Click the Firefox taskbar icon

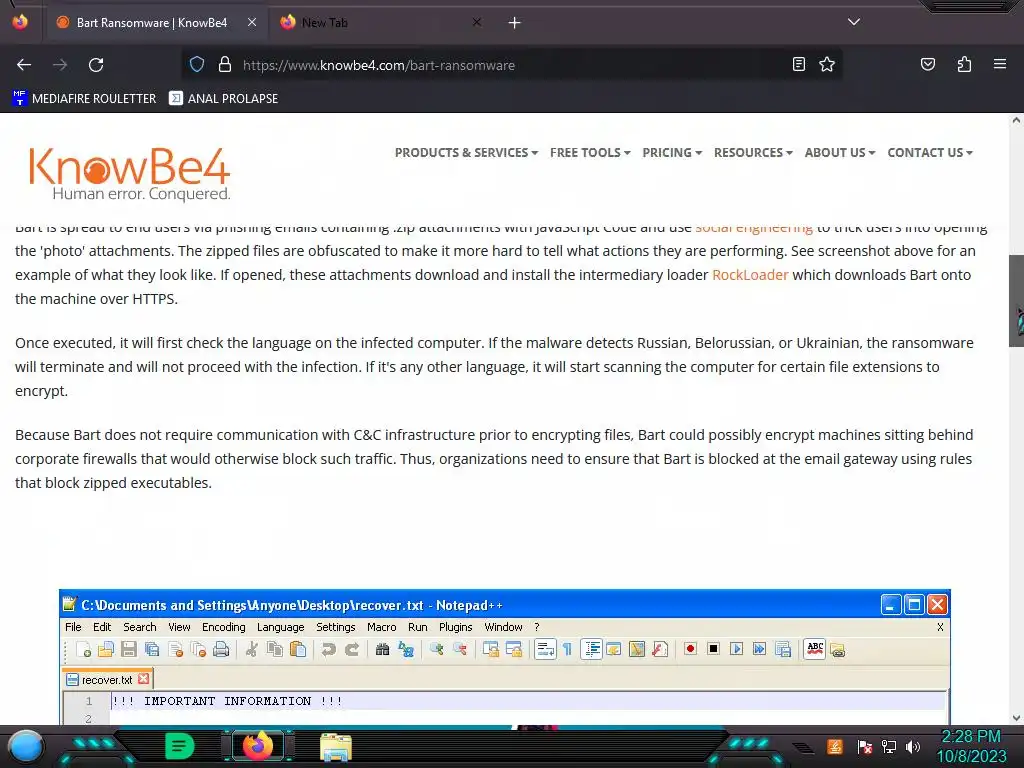pos(258,746)
